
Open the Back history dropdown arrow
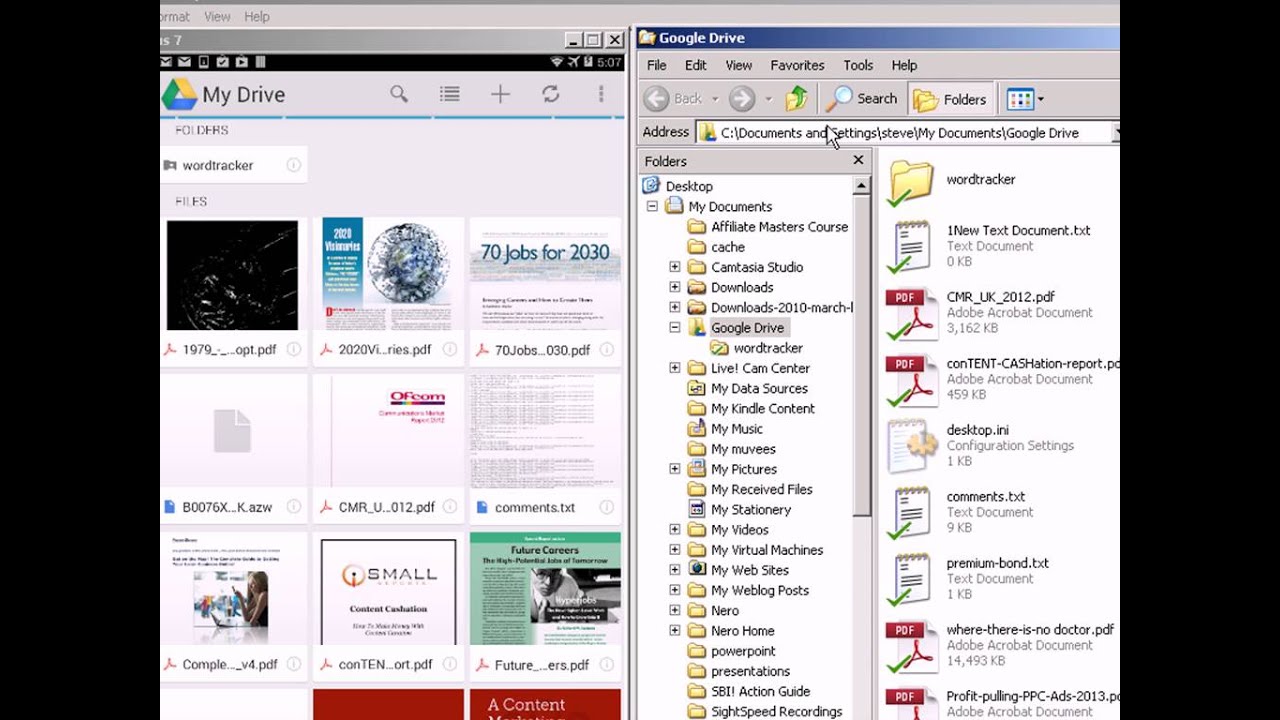(x=715, y=99)
